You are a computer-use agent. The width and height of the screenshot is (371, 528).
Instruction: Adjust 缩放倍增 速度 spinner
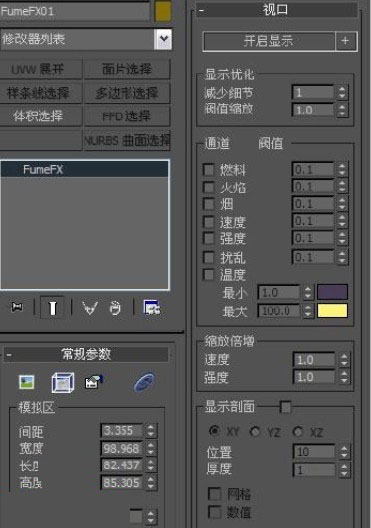344,360
